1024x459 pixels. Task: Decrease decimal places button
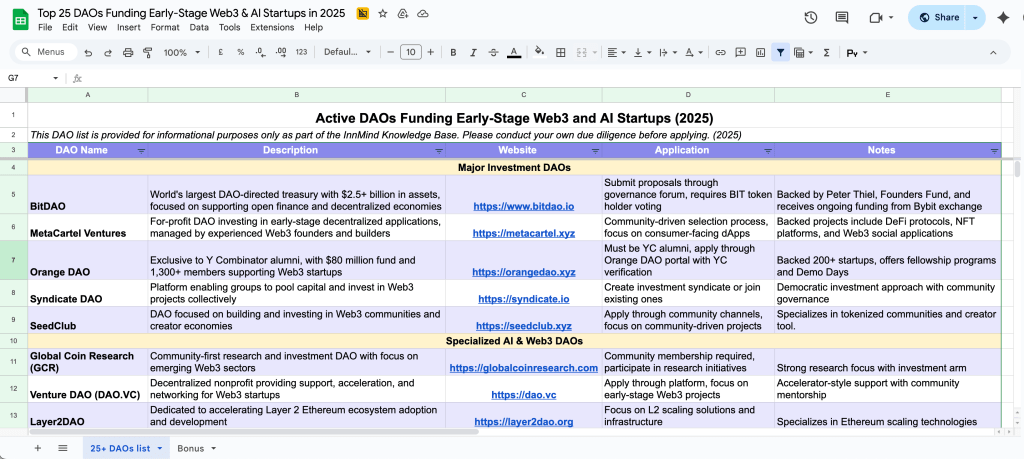tap(261, 52)
